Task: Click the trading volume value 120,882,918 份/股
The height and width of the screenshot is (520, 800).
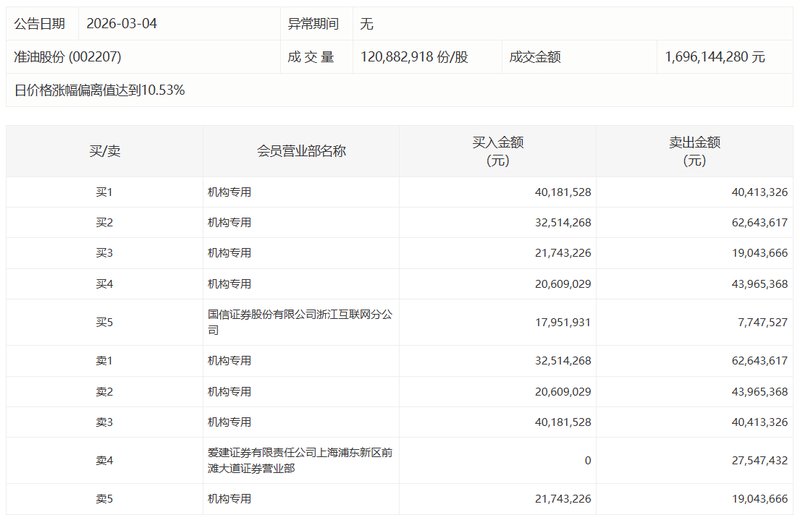Action: [x=414, y=57]
